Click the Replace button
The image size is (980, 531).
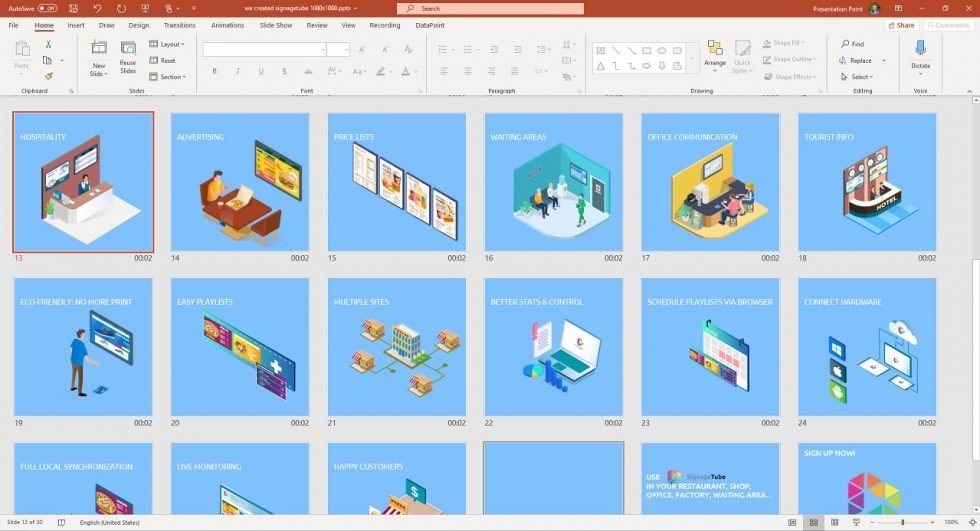point(856,61)
